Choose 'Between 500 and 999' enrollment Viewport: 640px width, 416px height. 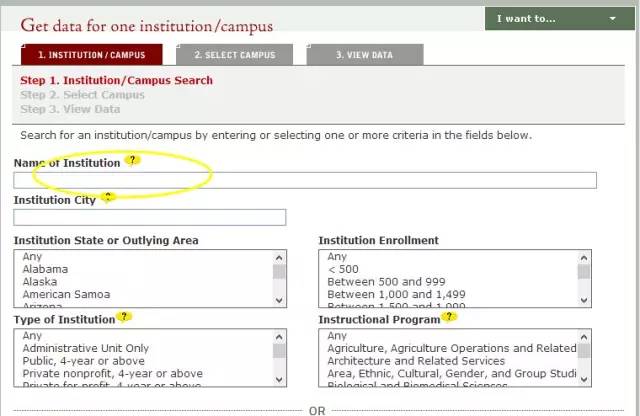click(x=386, y=282)
